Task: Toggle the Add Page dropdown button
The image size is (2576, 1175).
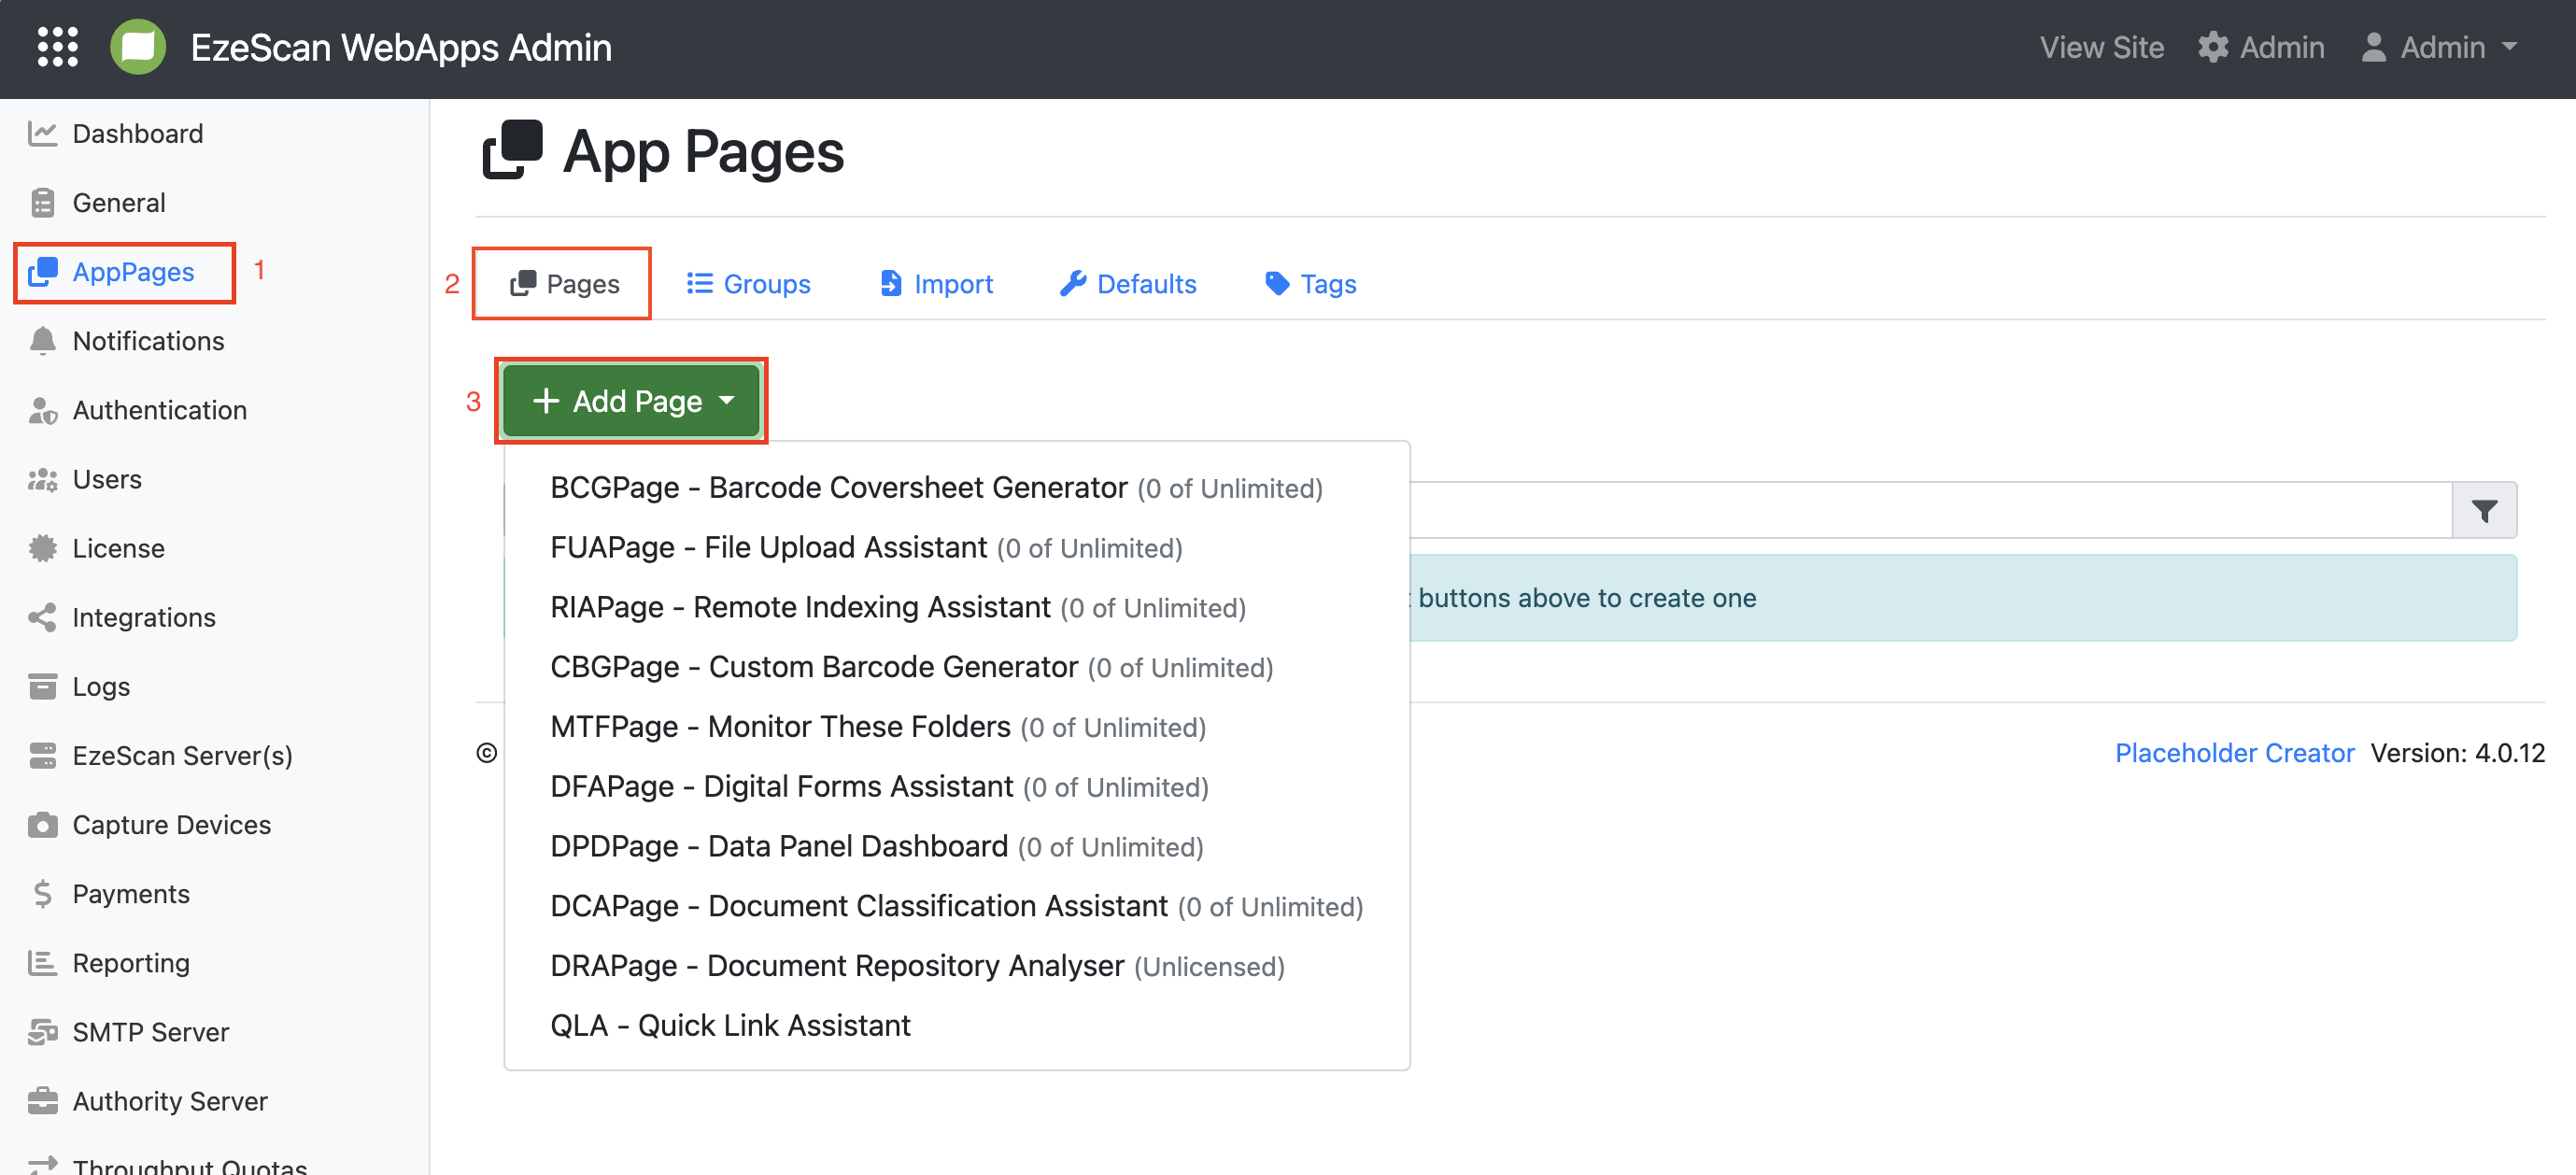Action: tap(632, 401)
